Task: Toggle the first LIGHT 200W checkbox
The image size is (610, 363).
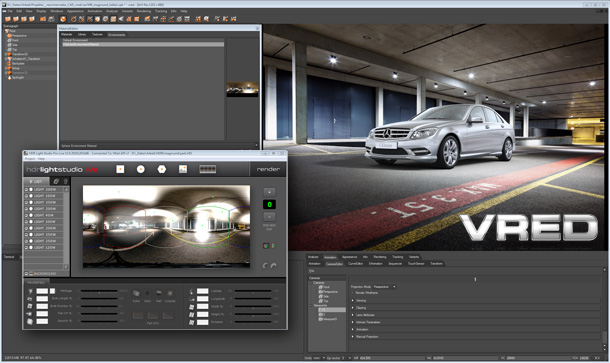Action: pos(26,189)
